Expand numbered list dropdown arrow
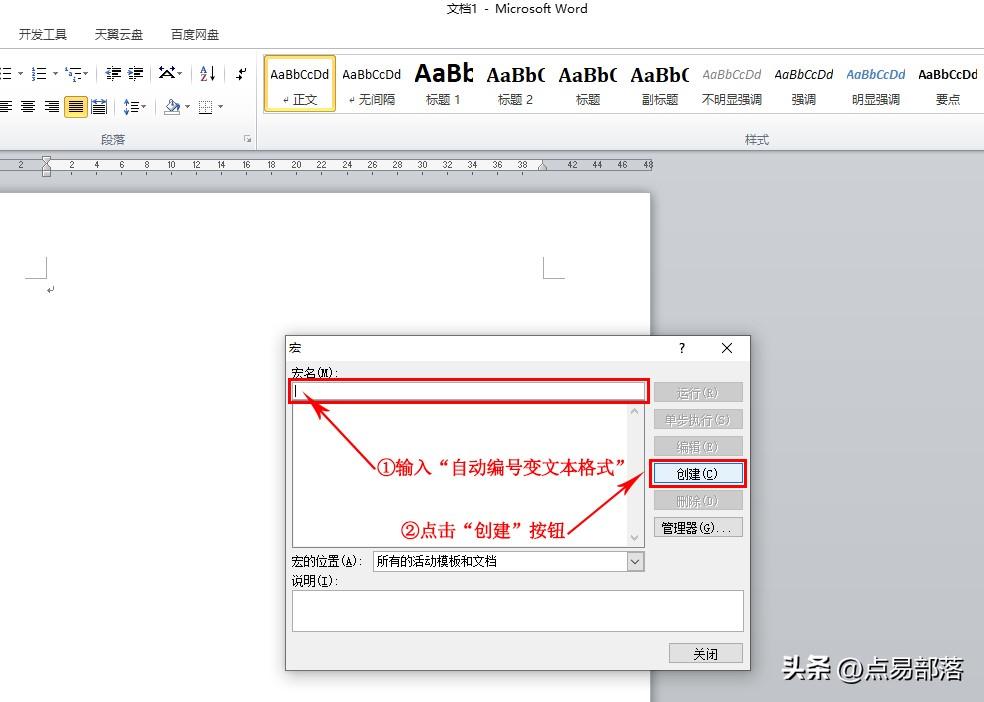This screenshot has height=702, width=984. pyautogui.click(x=55, y=74)
